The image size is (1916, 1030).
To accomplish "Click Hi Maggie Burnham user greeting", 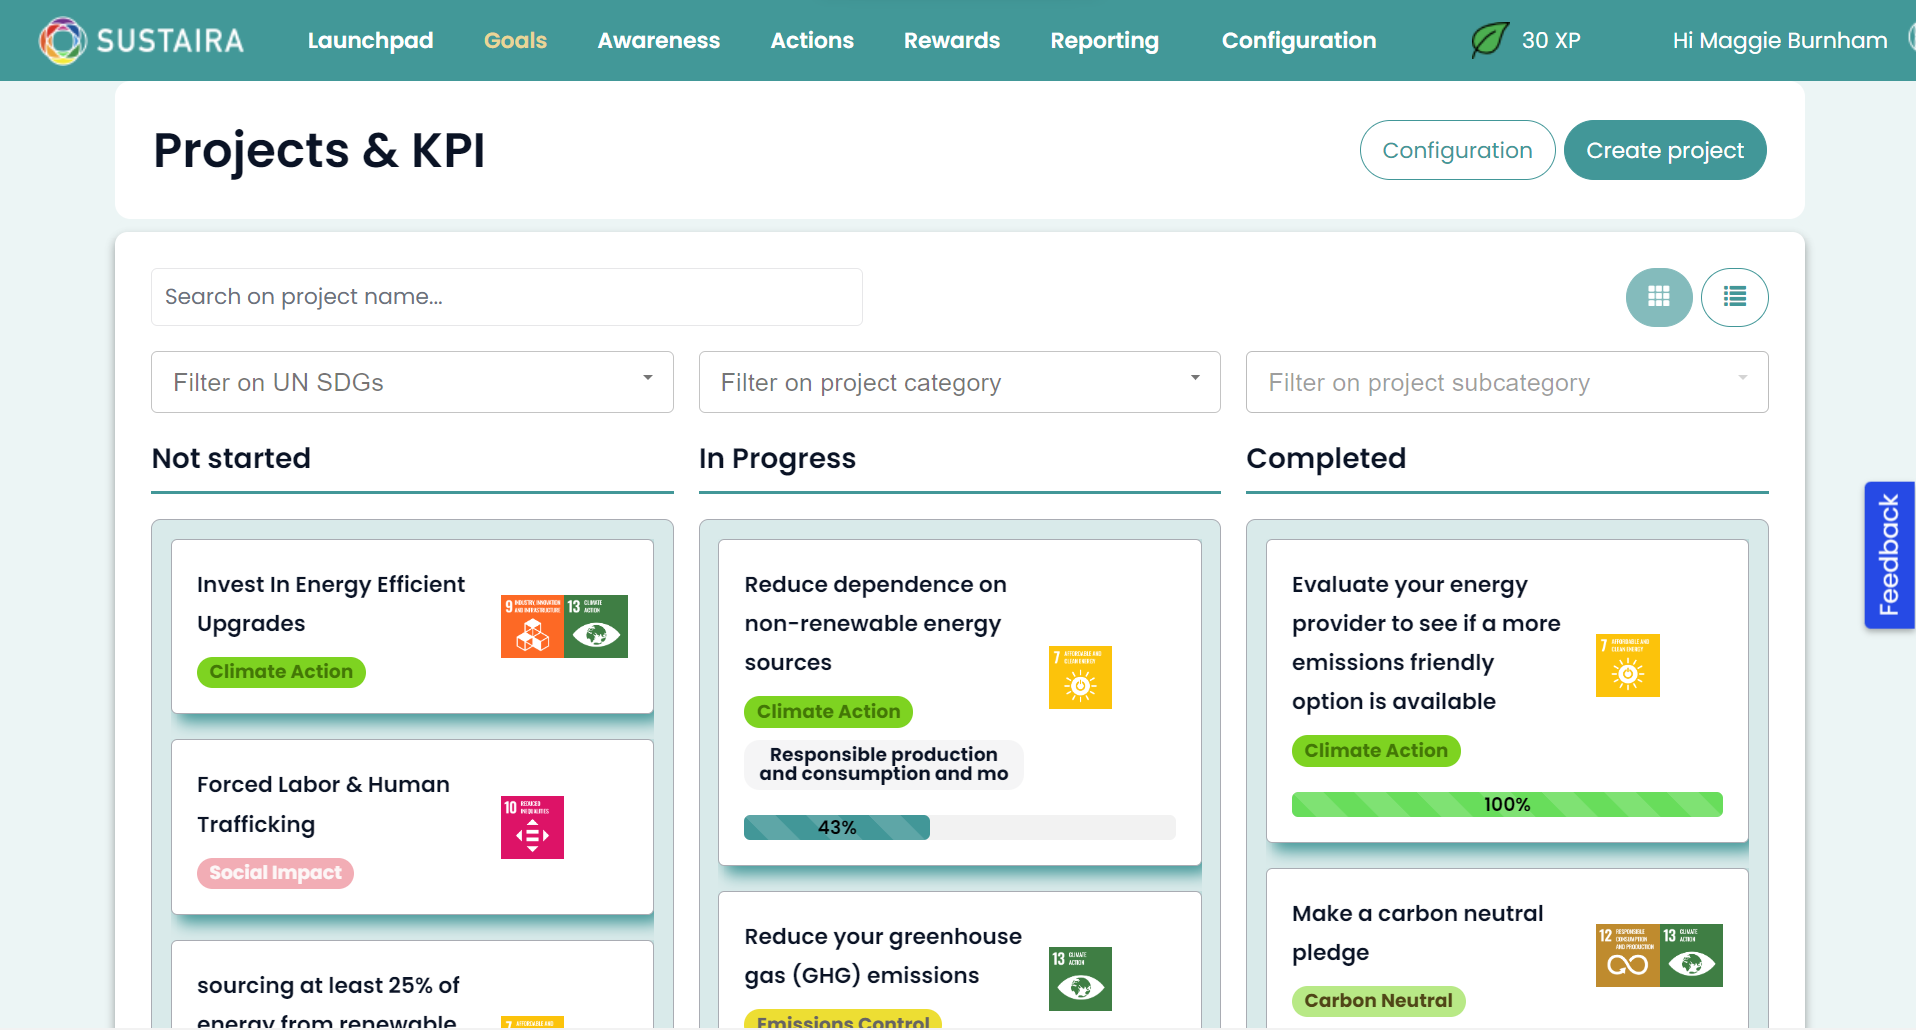I will coord(1780,41).
